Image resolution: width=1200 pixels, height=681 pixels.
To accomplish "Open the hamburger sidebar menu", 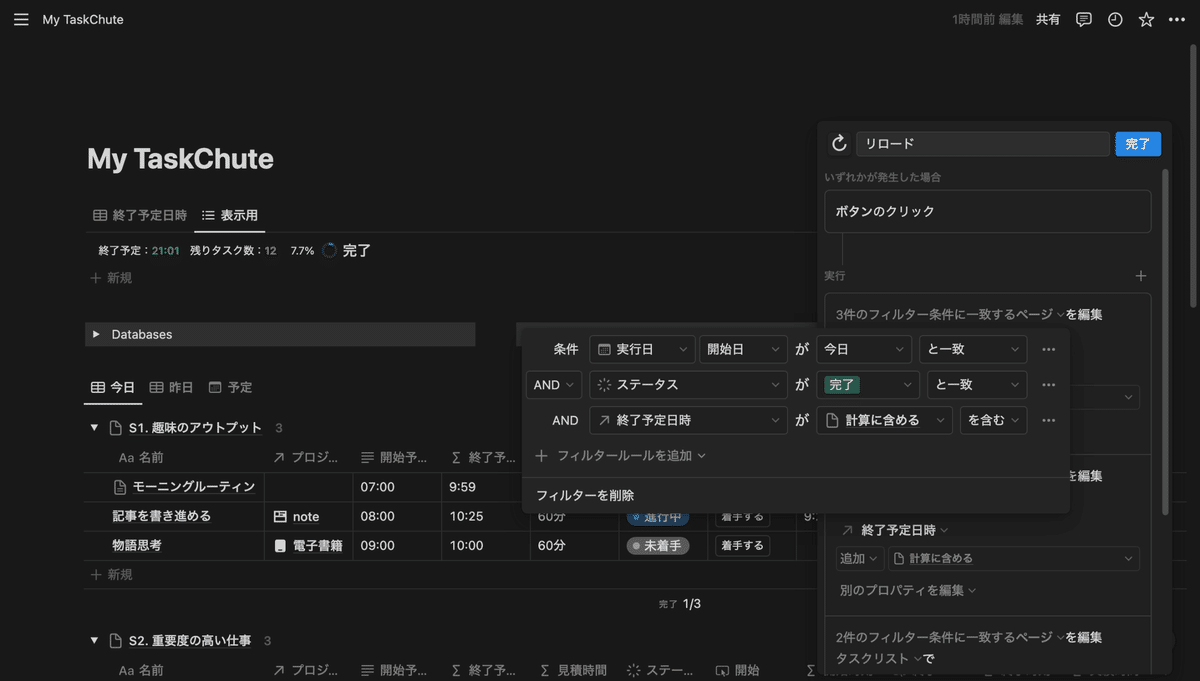I will pos(21,19).
